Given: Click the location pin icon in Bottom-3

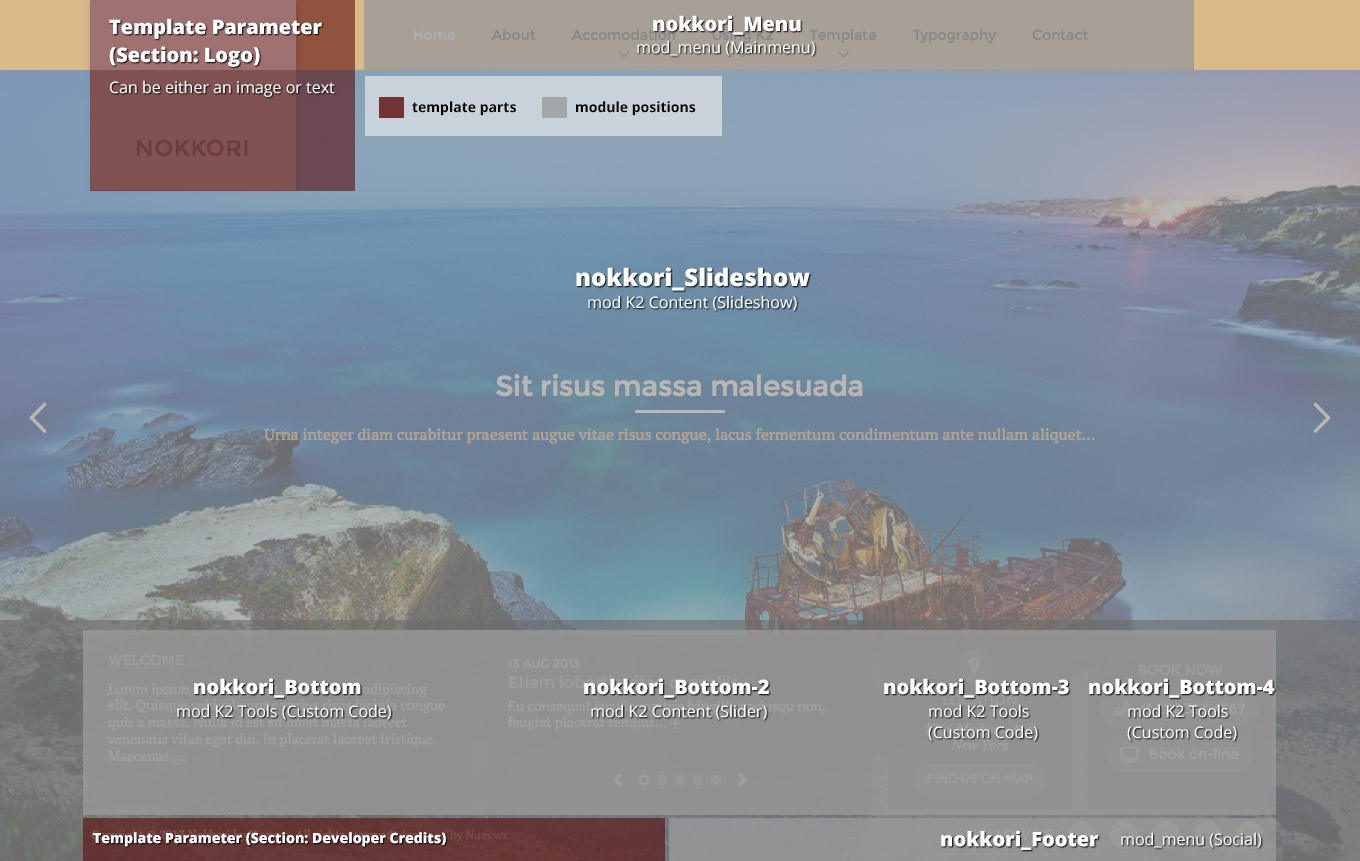Looking at the screenshot, I should pos(974,666).
